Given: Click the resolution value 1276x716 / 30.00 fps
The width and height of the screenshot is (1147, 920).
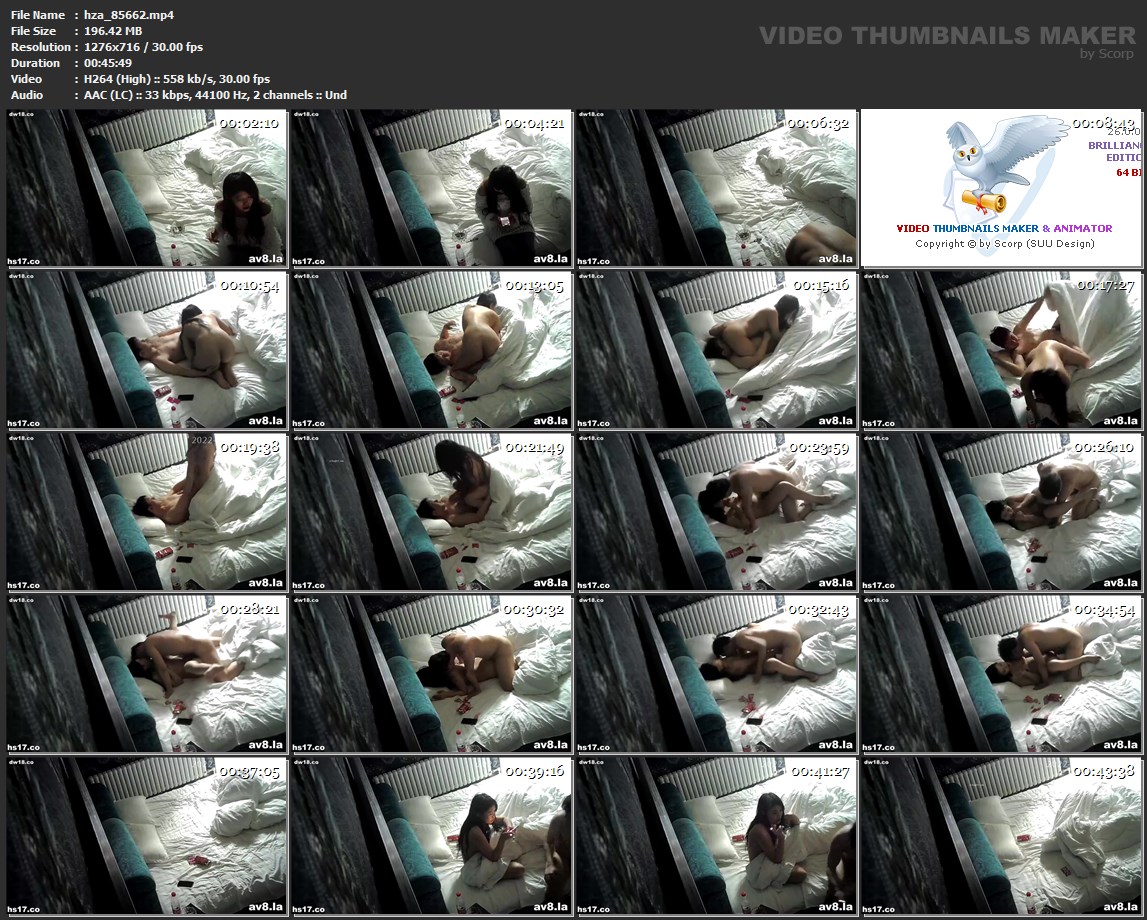Looking at the screenshot, I should click(143, 47).
